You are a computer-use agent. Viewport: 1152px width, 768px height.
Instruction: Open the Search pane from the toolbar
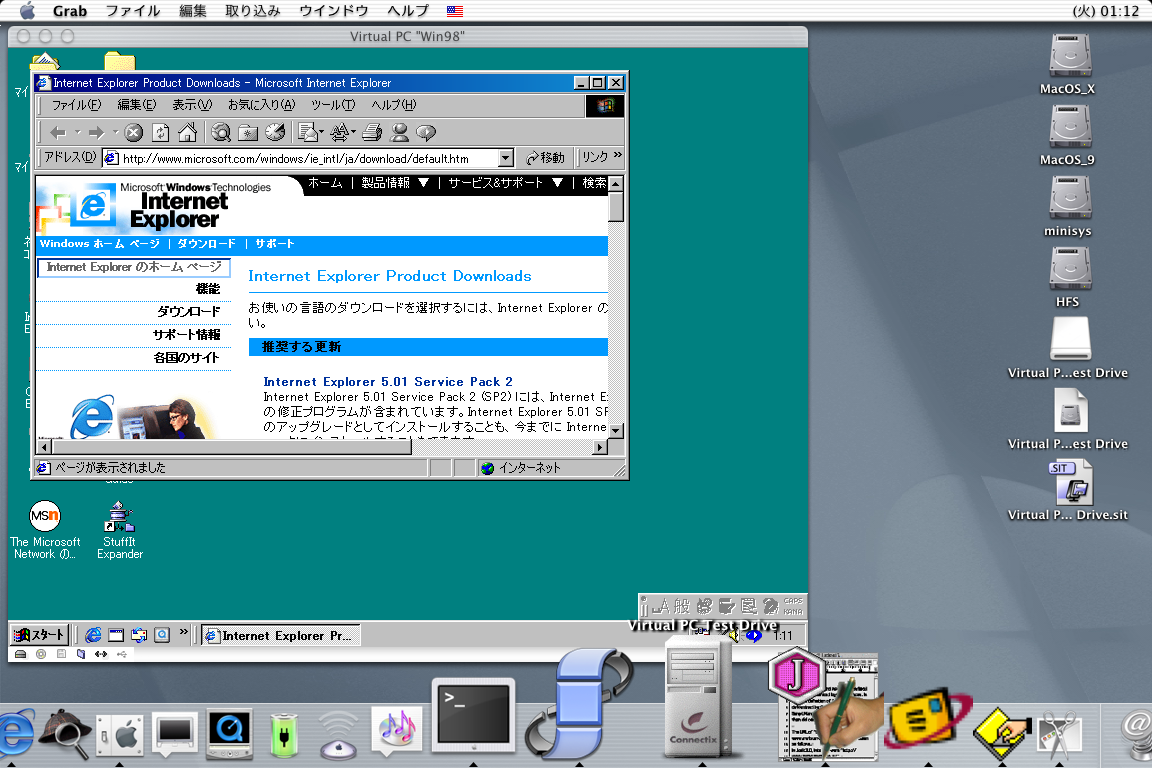point(221,132)
